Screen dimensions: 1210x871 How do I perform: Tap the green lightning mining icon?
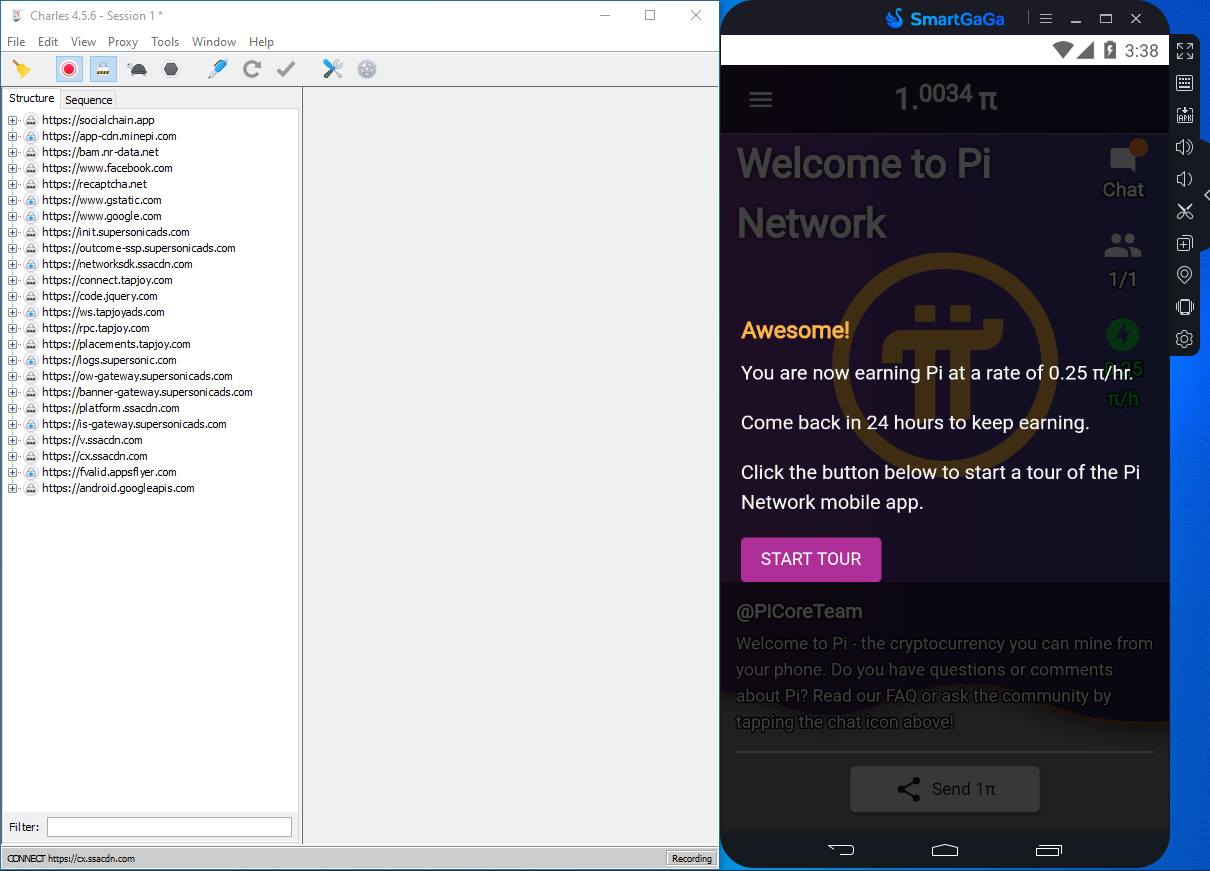[x=1123, y=334]
